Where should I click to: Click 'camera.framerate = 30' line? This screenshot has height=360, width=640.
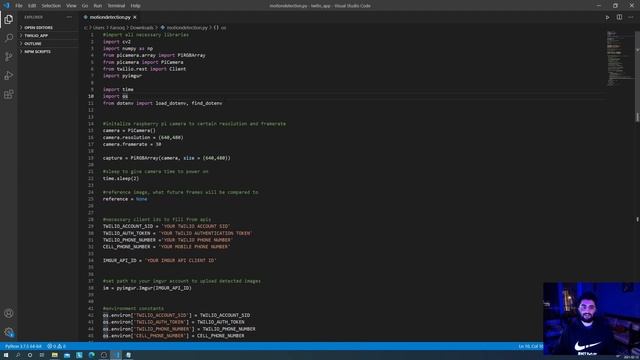pos(132,144)
